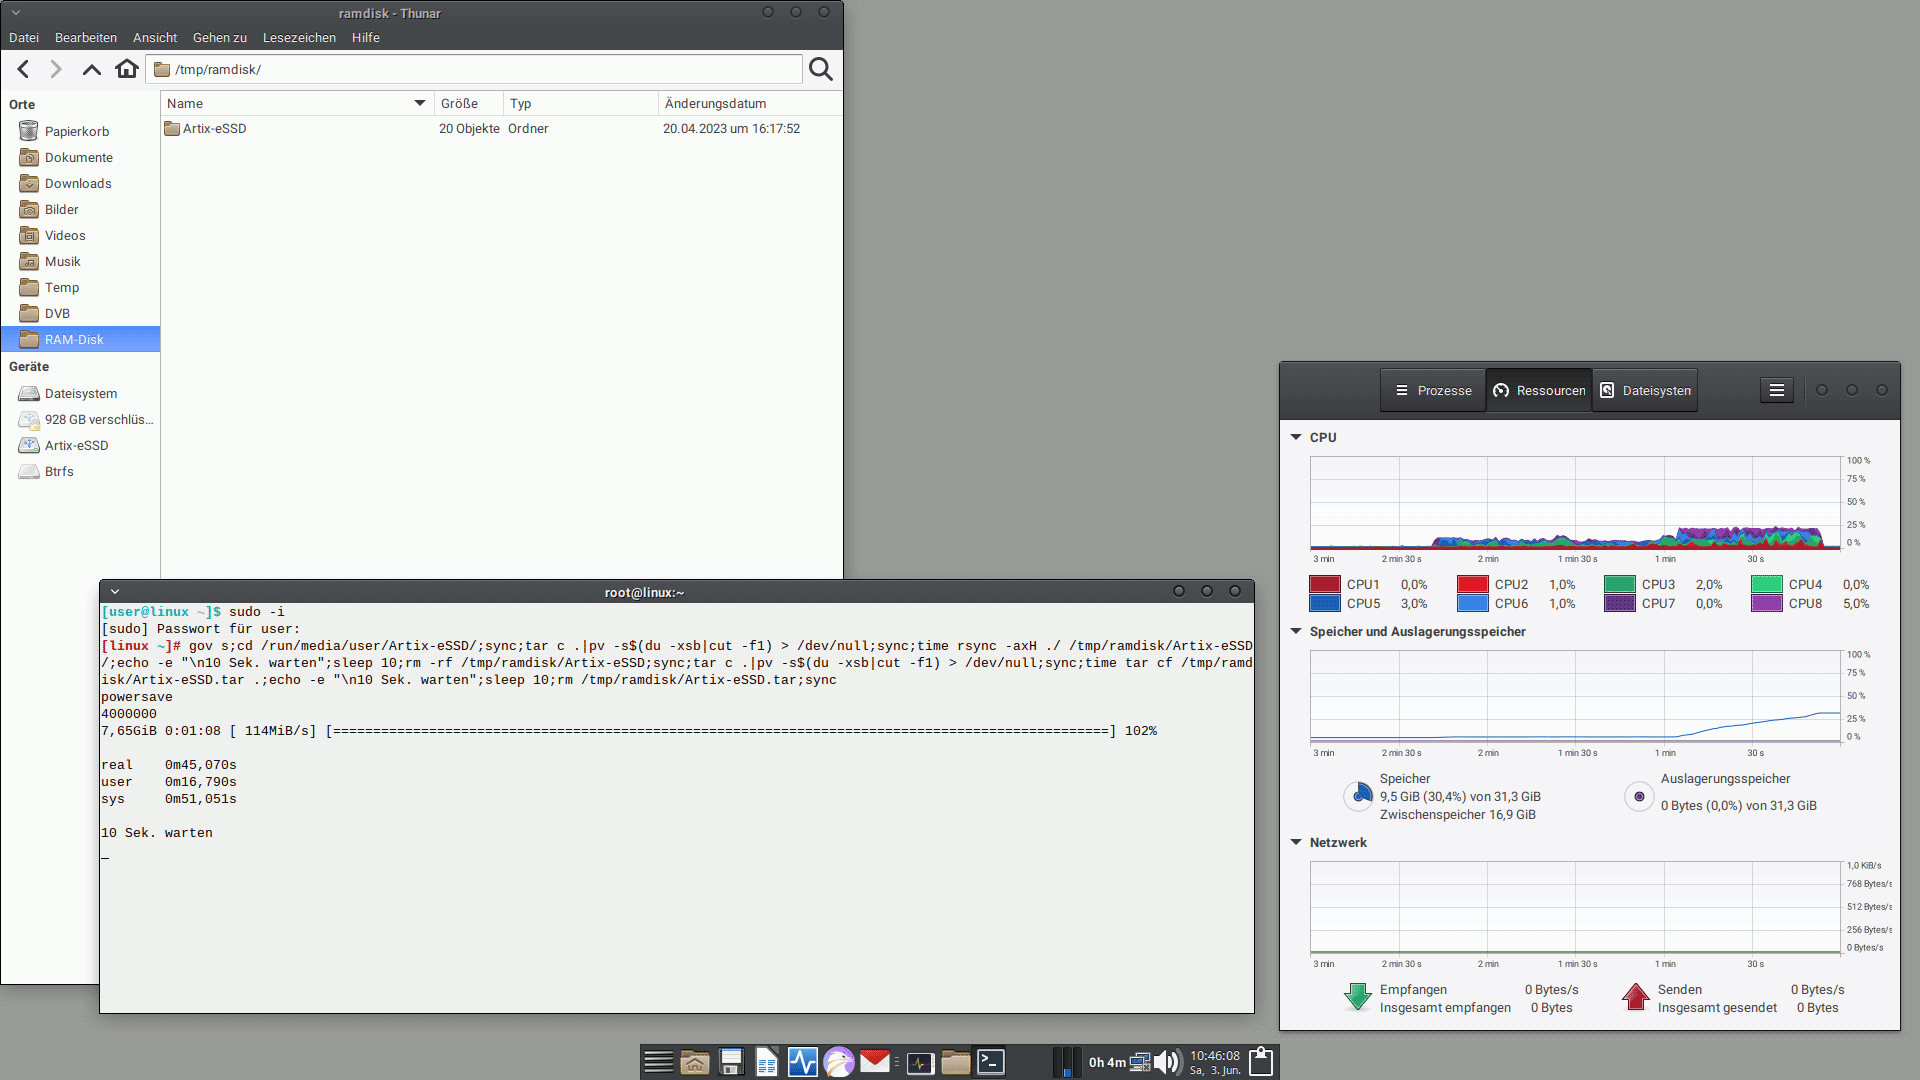This screenshot has width=1920, height=1080.
Task: Click the Thunar back navigation arrow
Action: tap(24, 69)
